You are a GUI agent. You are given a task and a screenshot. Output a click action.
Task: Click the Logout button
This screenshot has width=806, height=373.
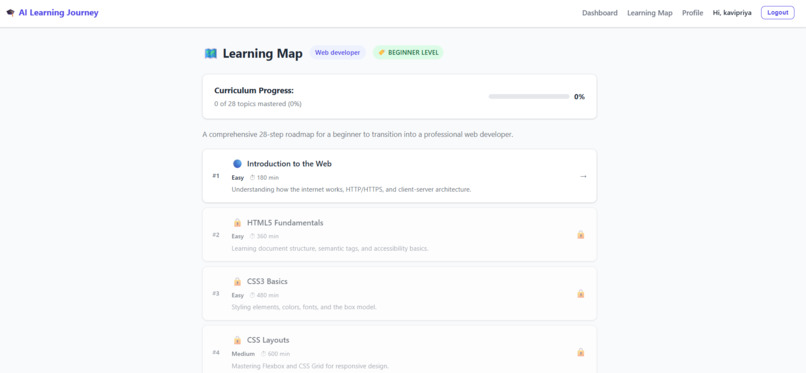tap(777, 13)
